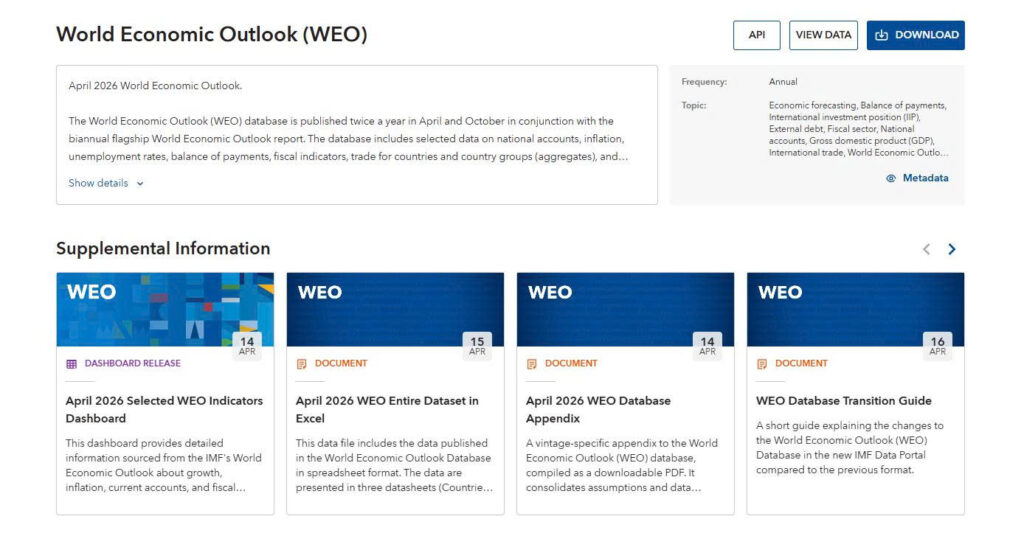
Task: Click the Frequency value 'Annual'
Action: point(783,82)
